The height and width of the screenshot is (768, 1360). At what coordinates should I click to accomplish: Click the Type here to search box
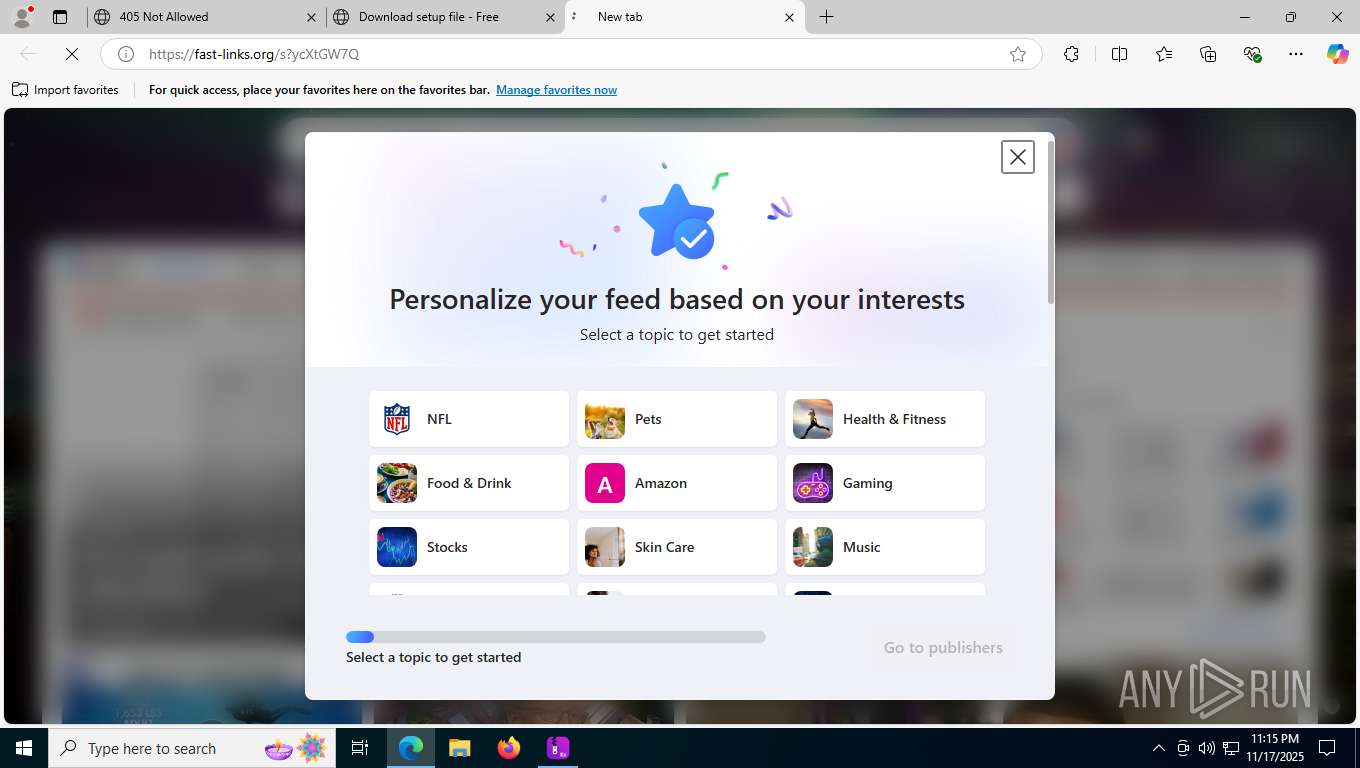(x=190, y=748)
